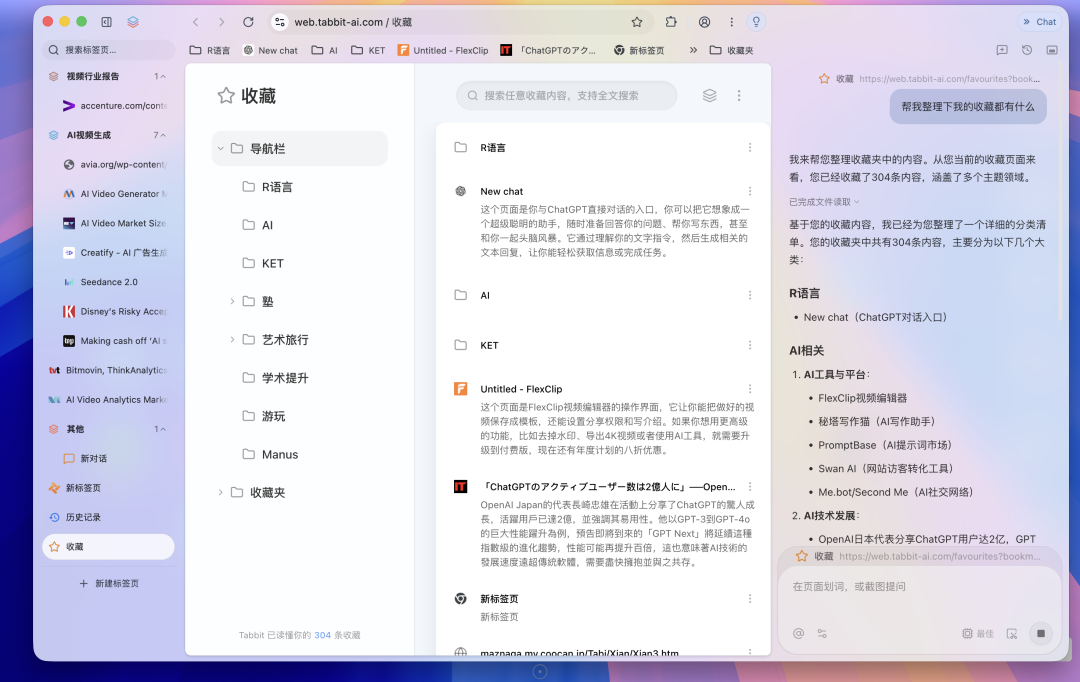Open Untitled - FlexClip bookmark bar item

[443, 50]
